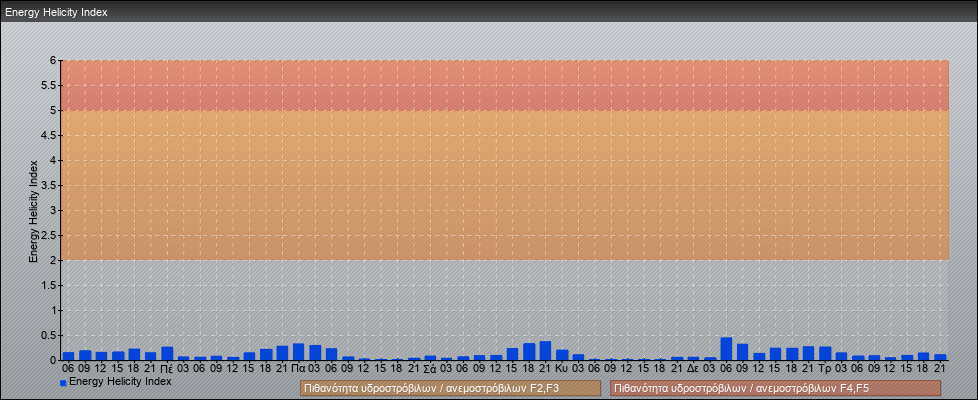This screenshot has height=400, width=978.
Task: Select the F4,F5 waterspout probability legend box
Action: pyautogui.click(x=775, y=388)
